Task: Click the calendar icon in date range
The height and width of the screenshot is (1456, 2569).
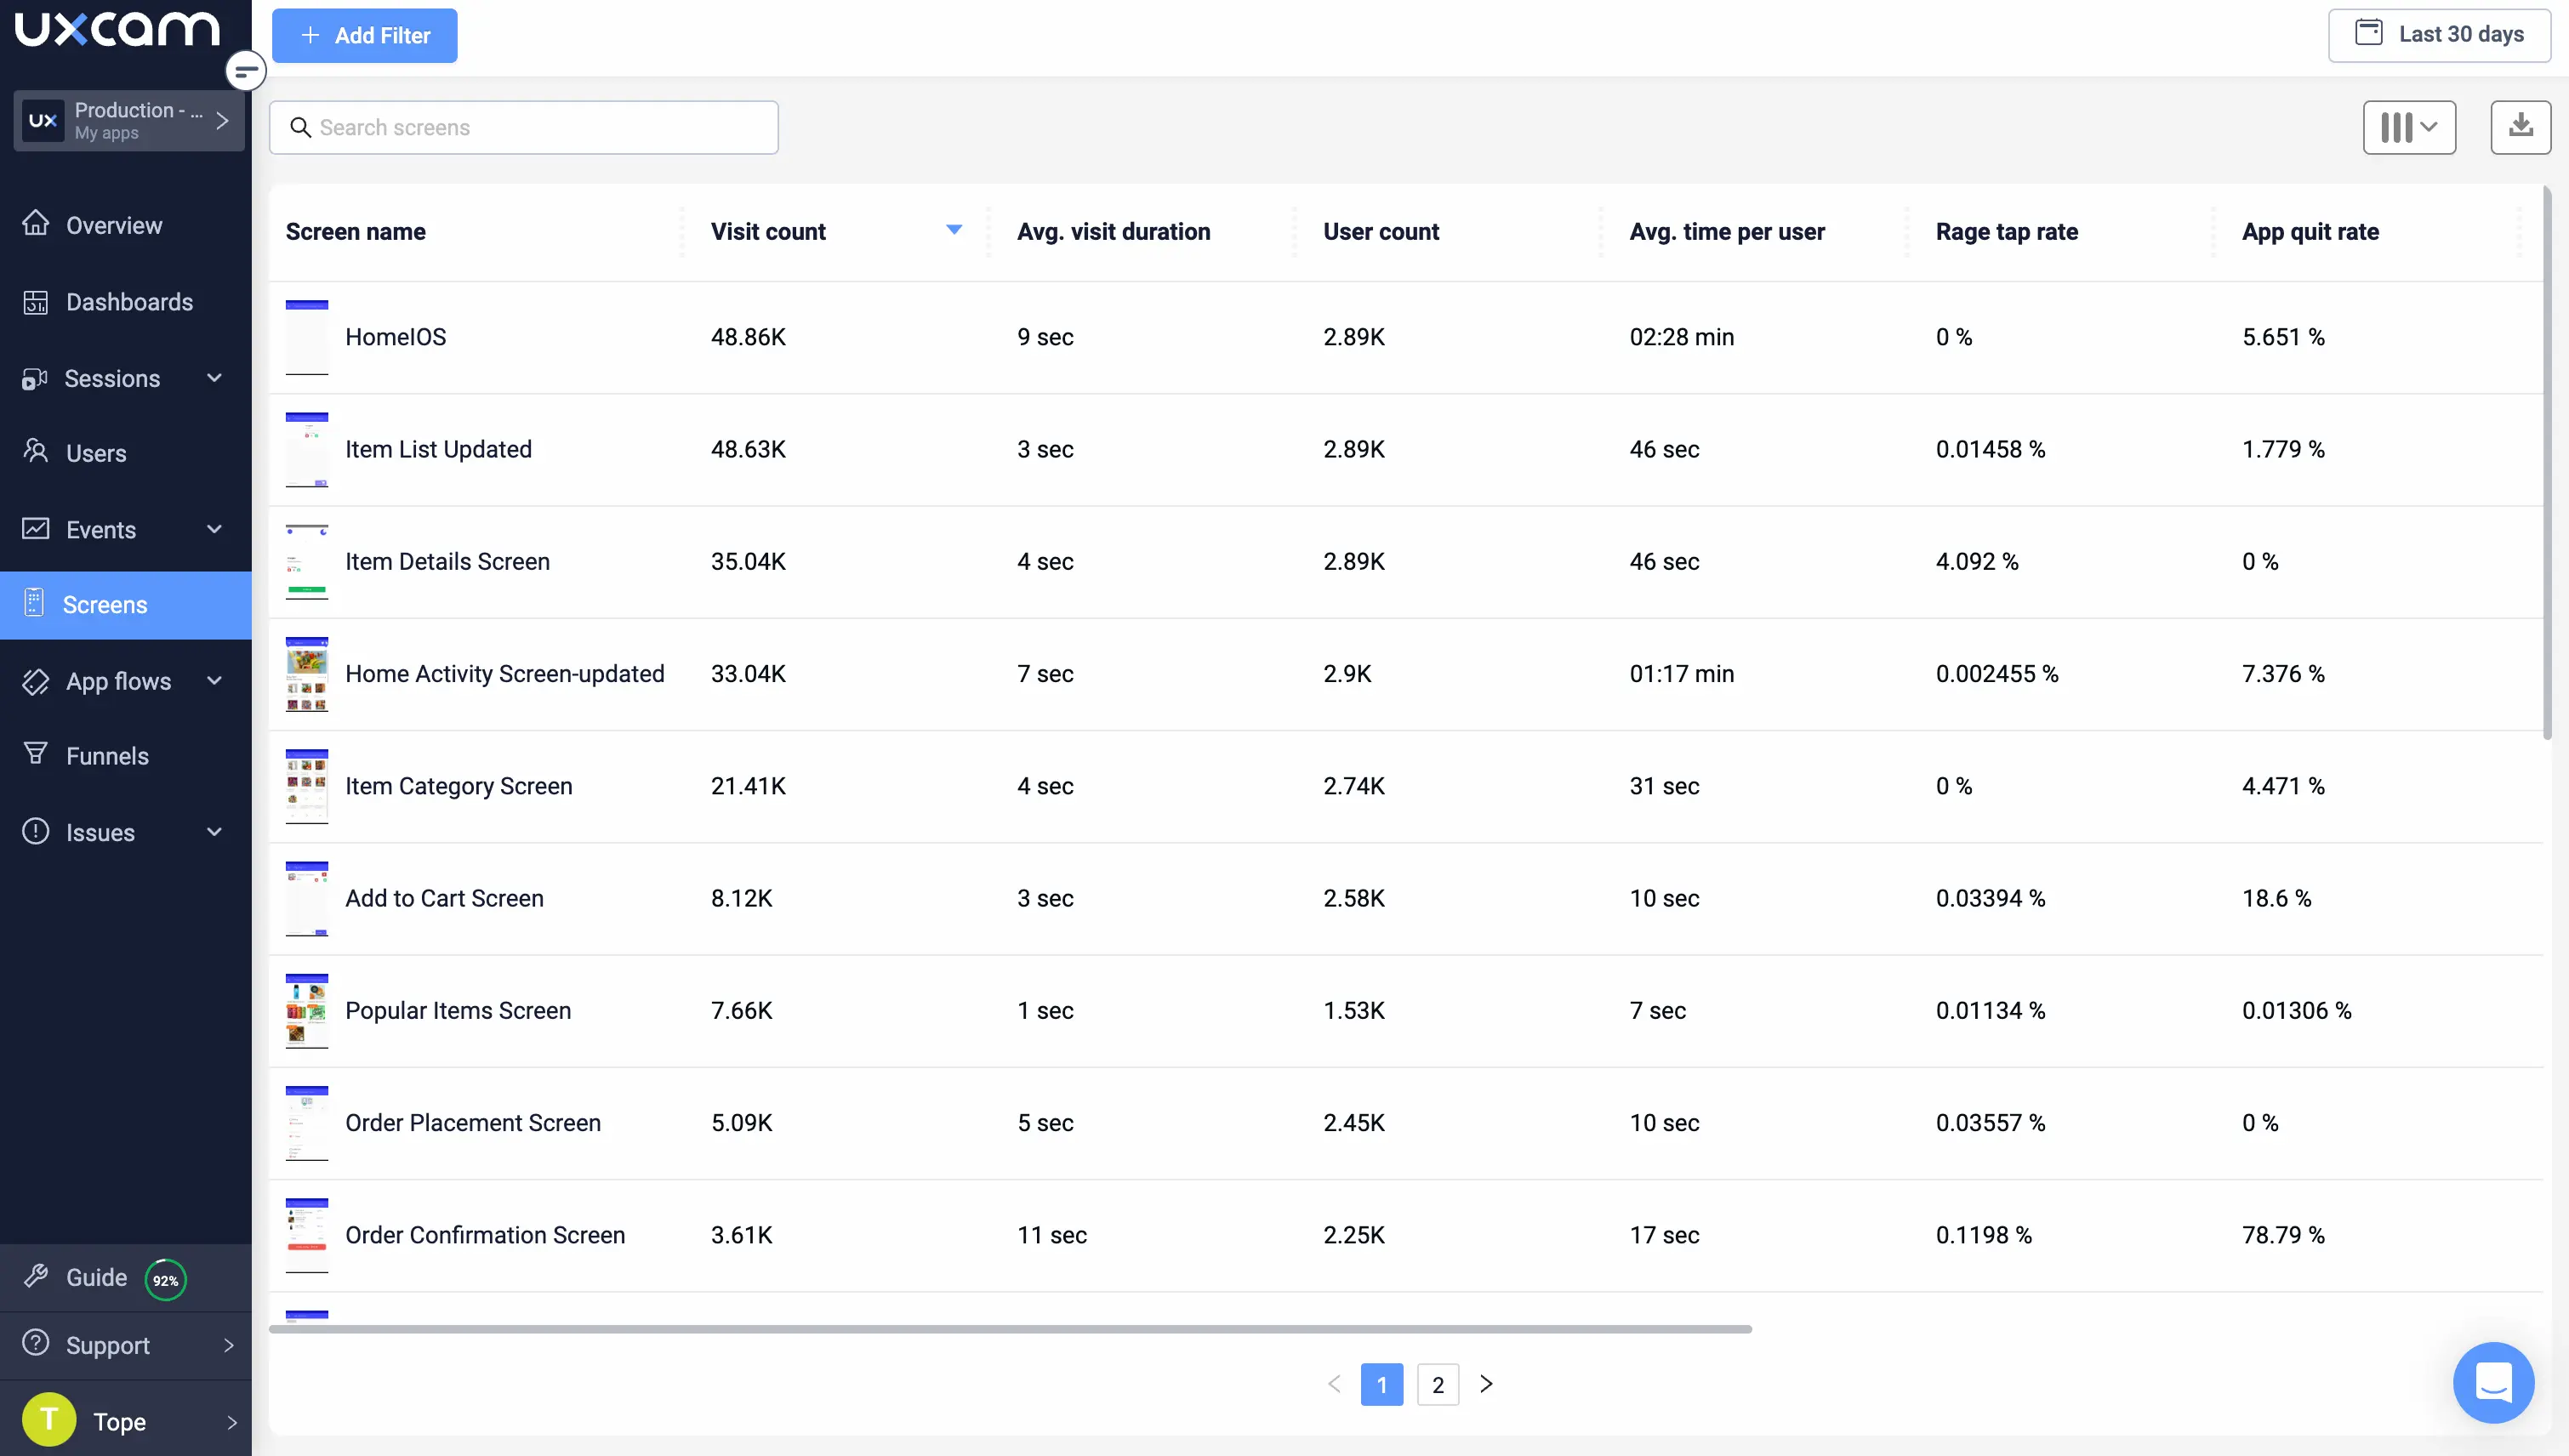Action: coord(2368,33)
